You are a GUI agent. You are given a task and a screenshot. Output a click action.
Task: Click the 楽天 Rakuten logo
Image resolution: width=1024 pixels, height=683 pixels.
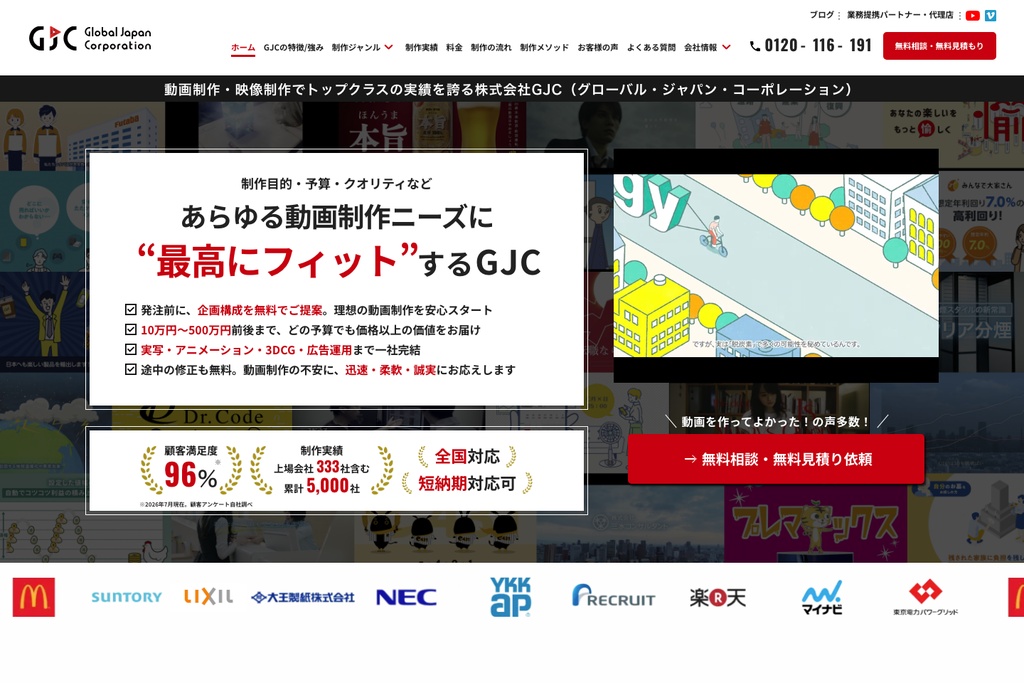tap(718, 597)
